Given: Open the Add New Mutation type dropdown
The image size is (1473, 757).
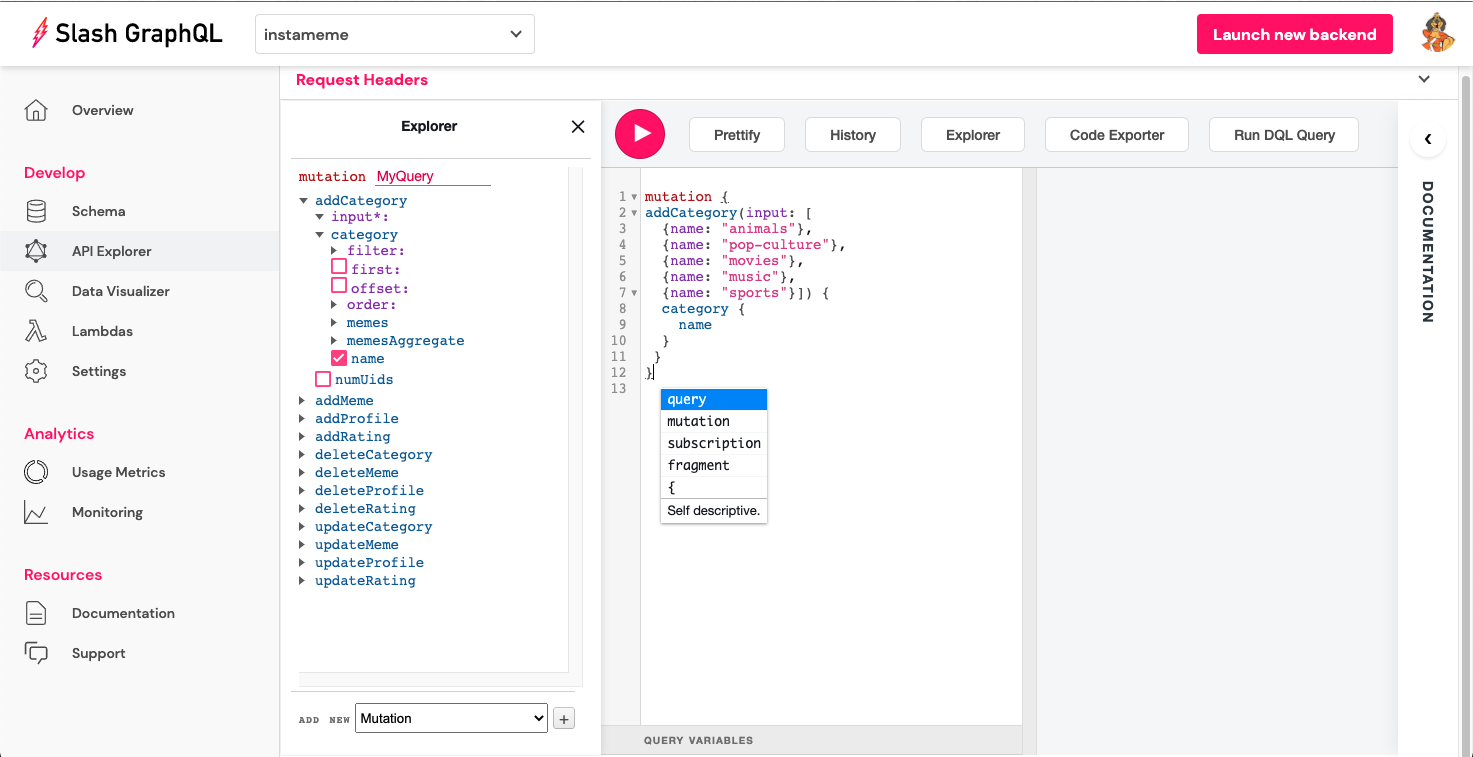Looking at the screenshot, I should point(451,718).
